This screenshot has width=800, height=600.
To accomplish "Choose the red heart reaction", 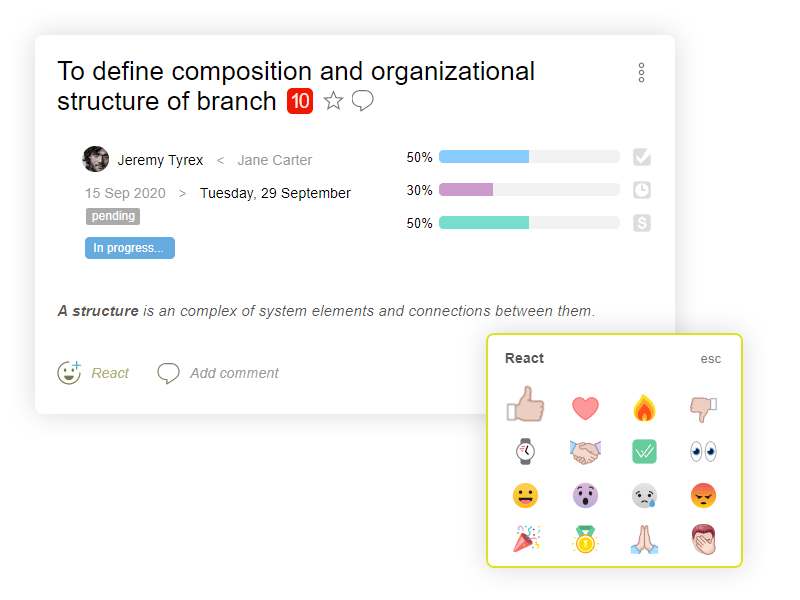I will coord(585,408).
